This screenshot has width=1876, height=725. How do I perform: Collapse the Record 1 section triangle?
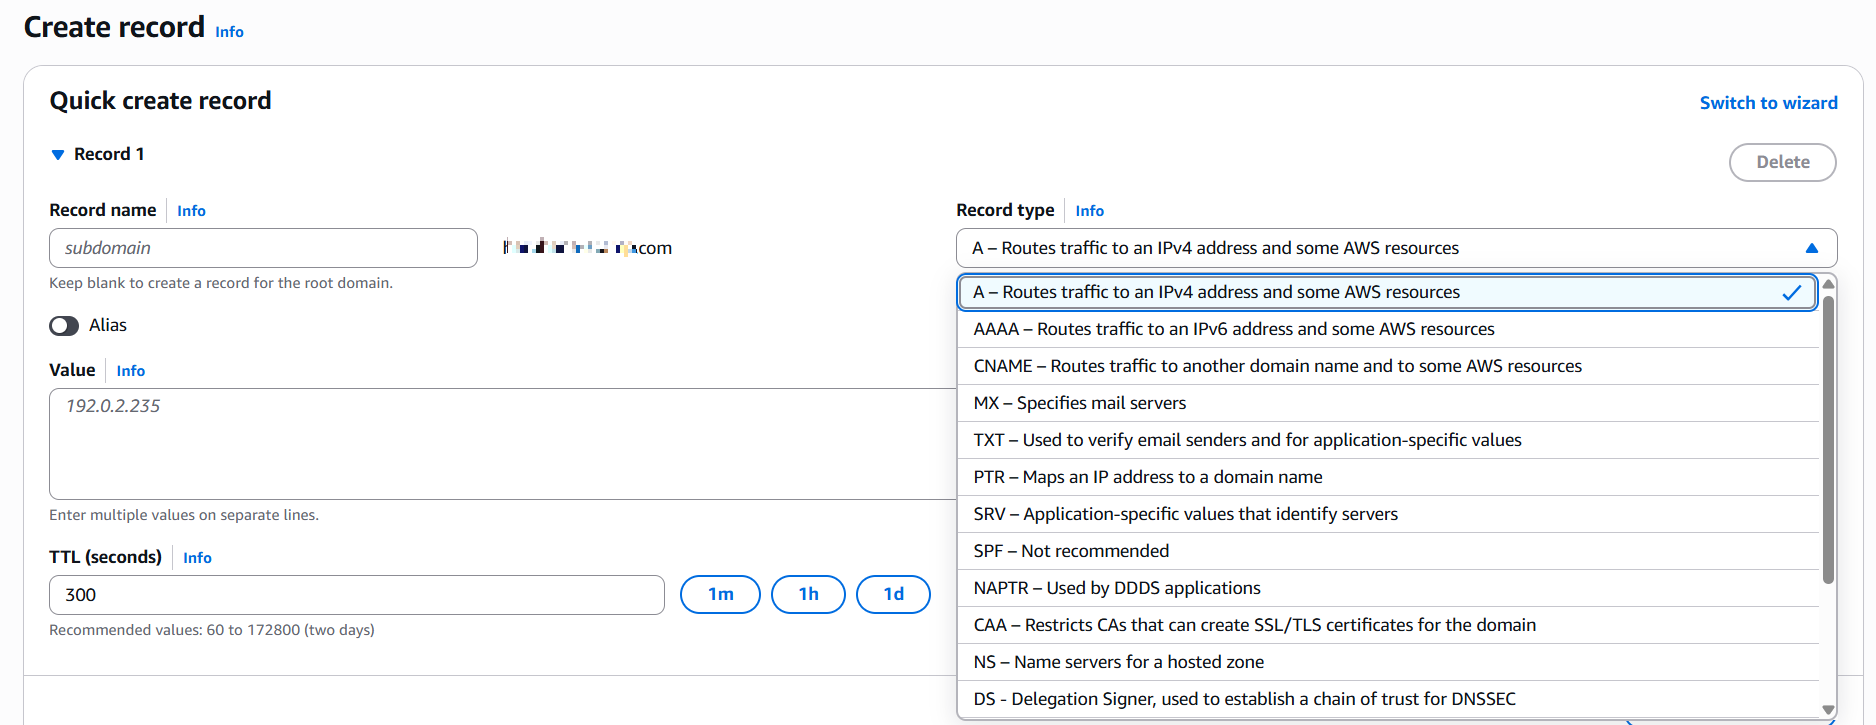pos(58,155)
